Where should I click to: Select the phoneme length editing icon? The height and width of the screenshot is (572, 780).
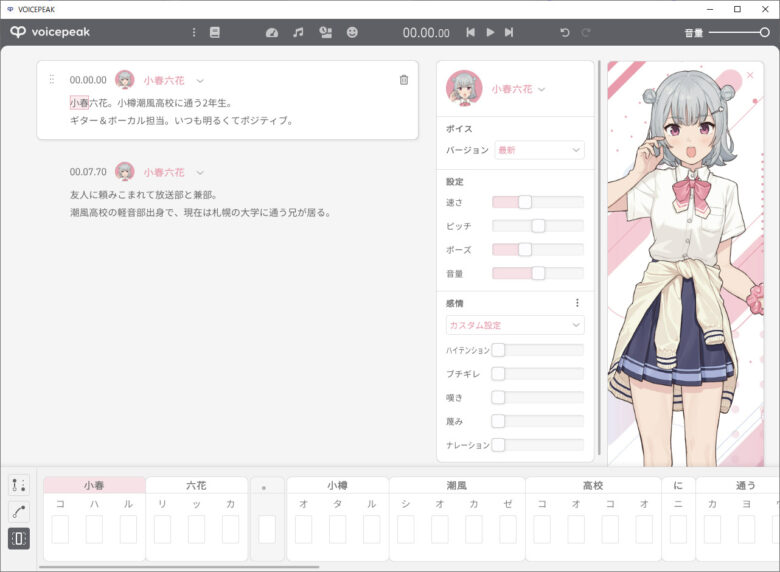tap(19, 539)
